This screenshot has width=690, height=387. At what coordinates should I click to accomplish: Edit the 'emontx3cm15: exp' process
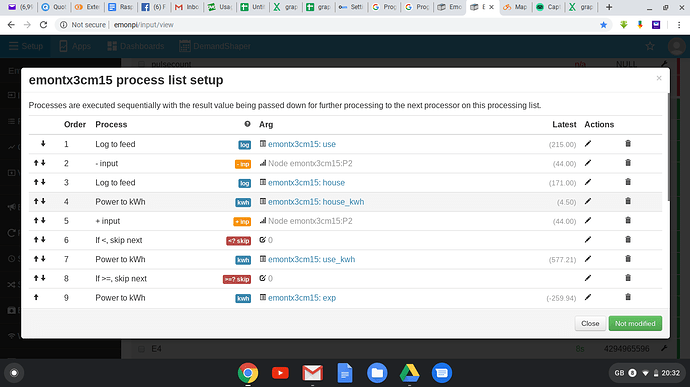pos(588,297)
